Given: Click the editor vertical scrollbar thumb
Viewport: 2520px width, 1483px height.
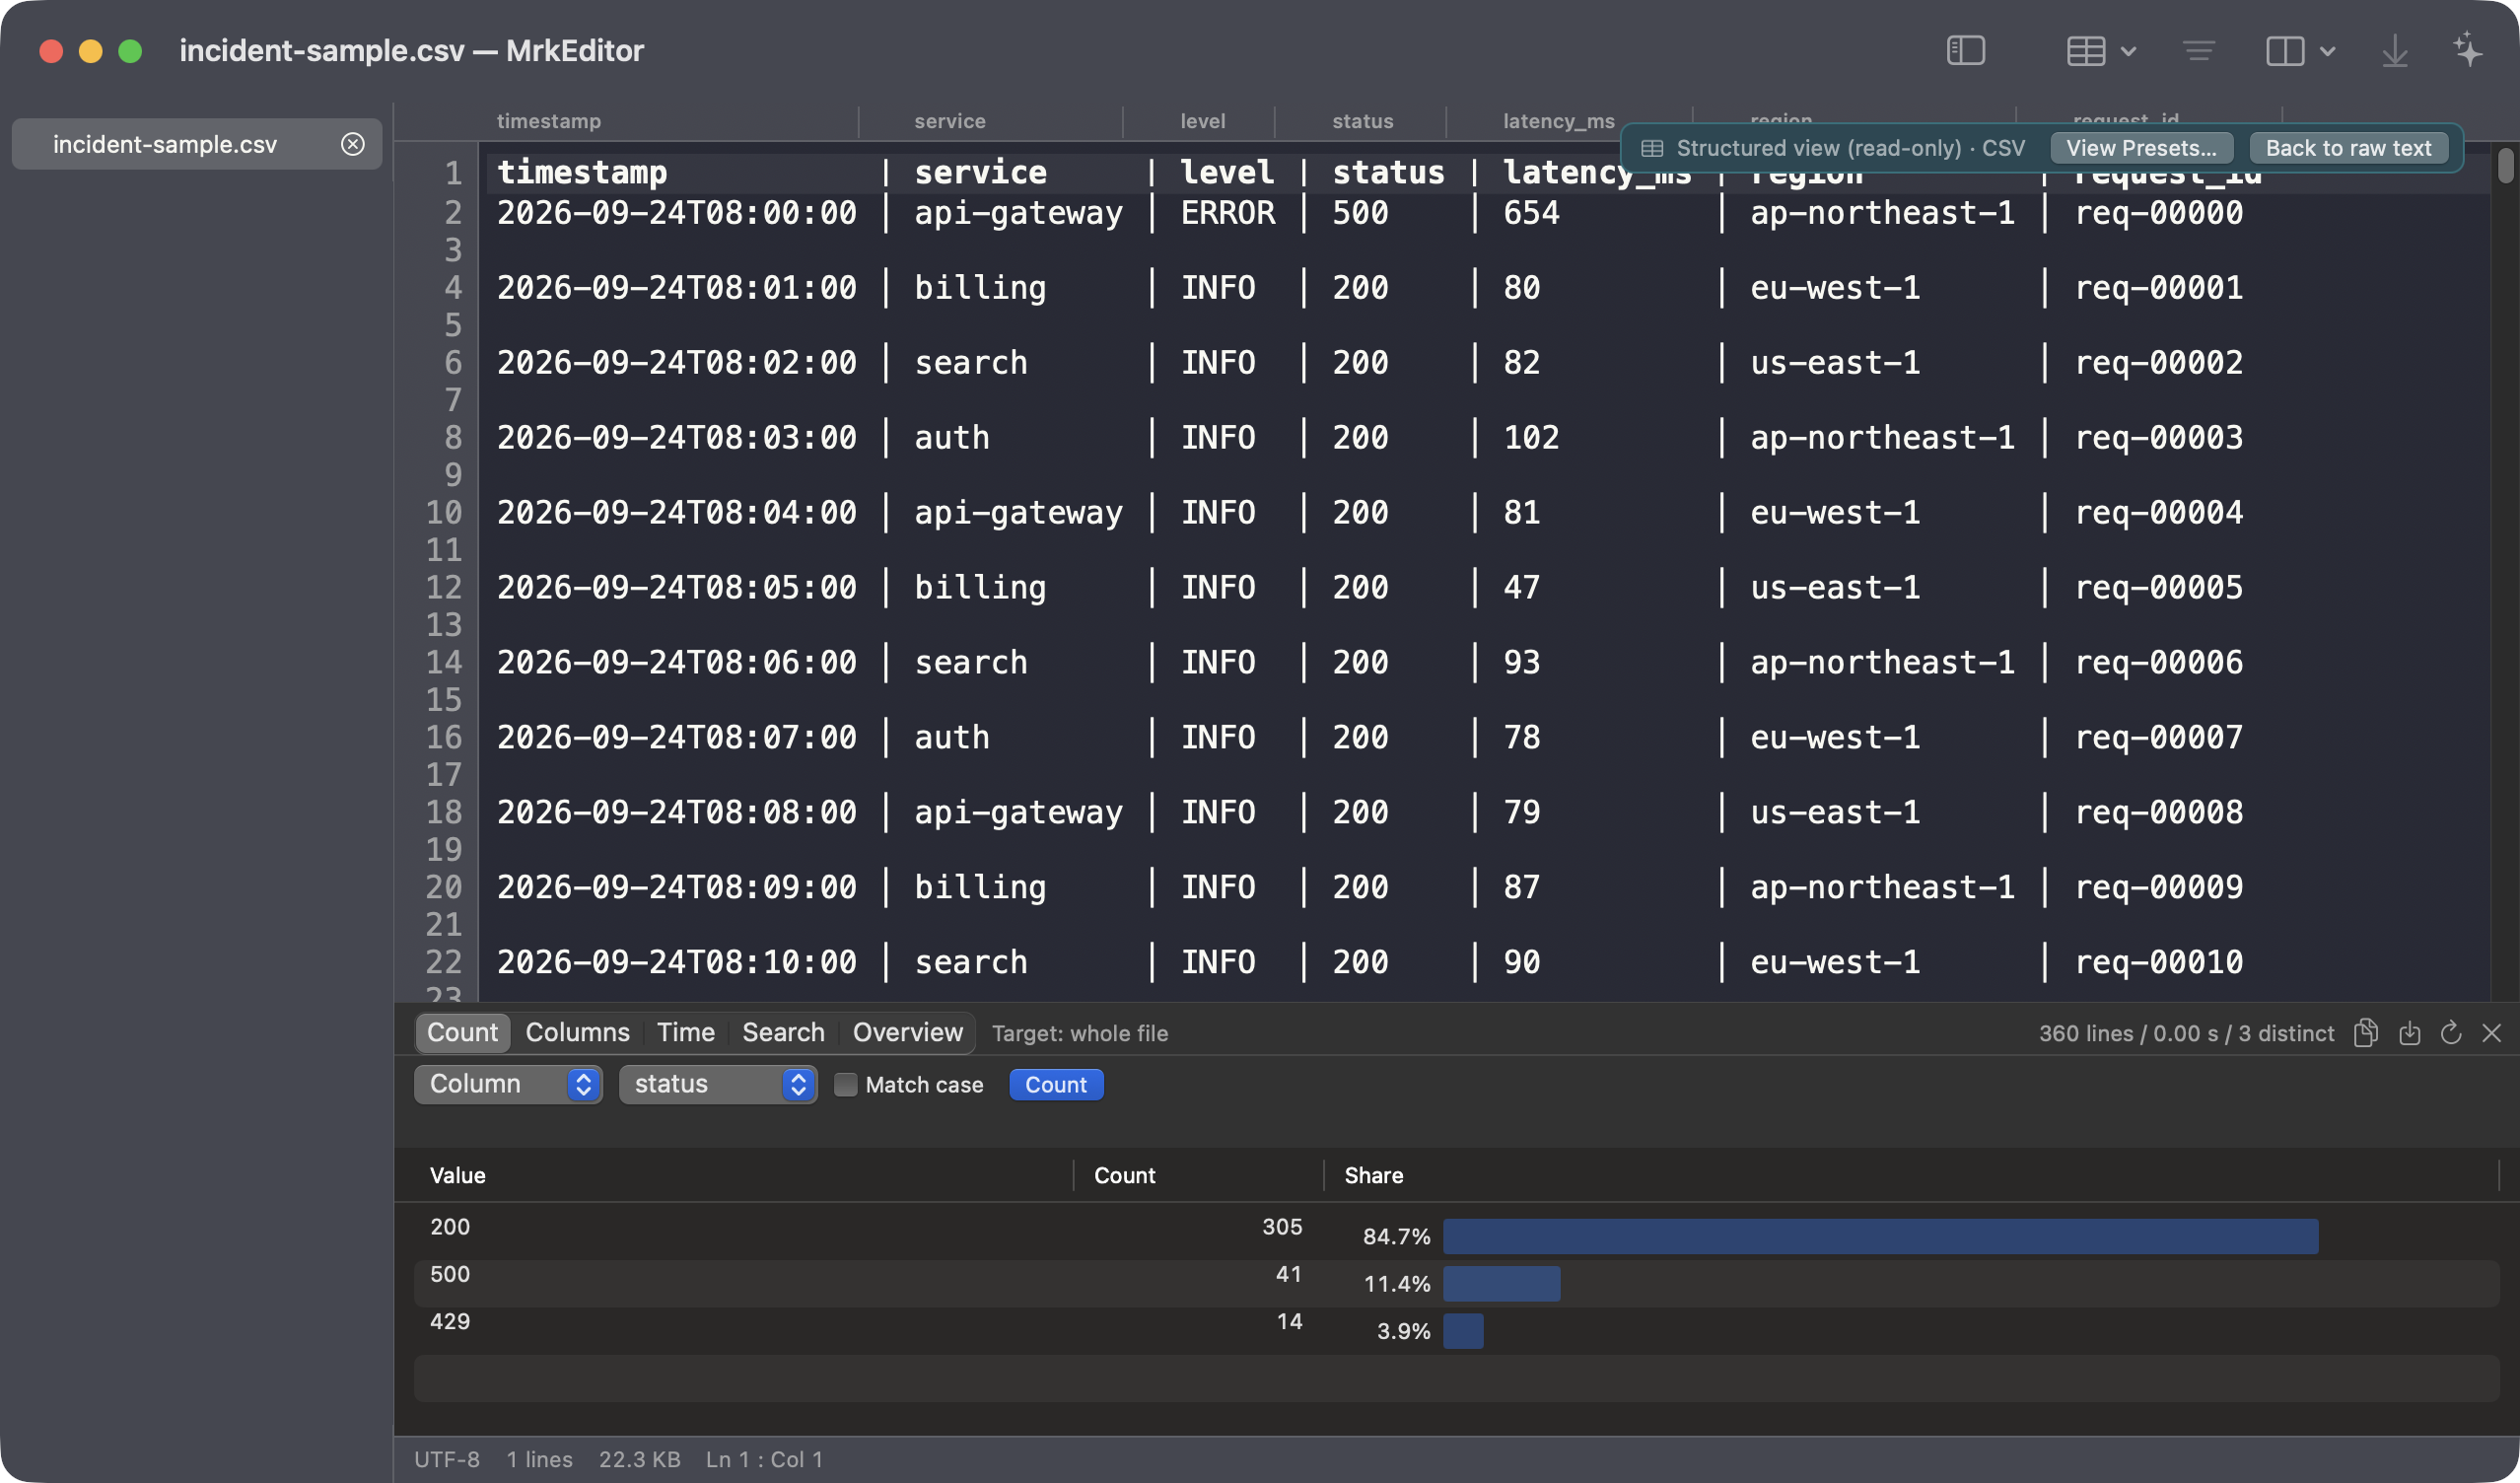Looking at the screenshot, I should point(2504,165).
